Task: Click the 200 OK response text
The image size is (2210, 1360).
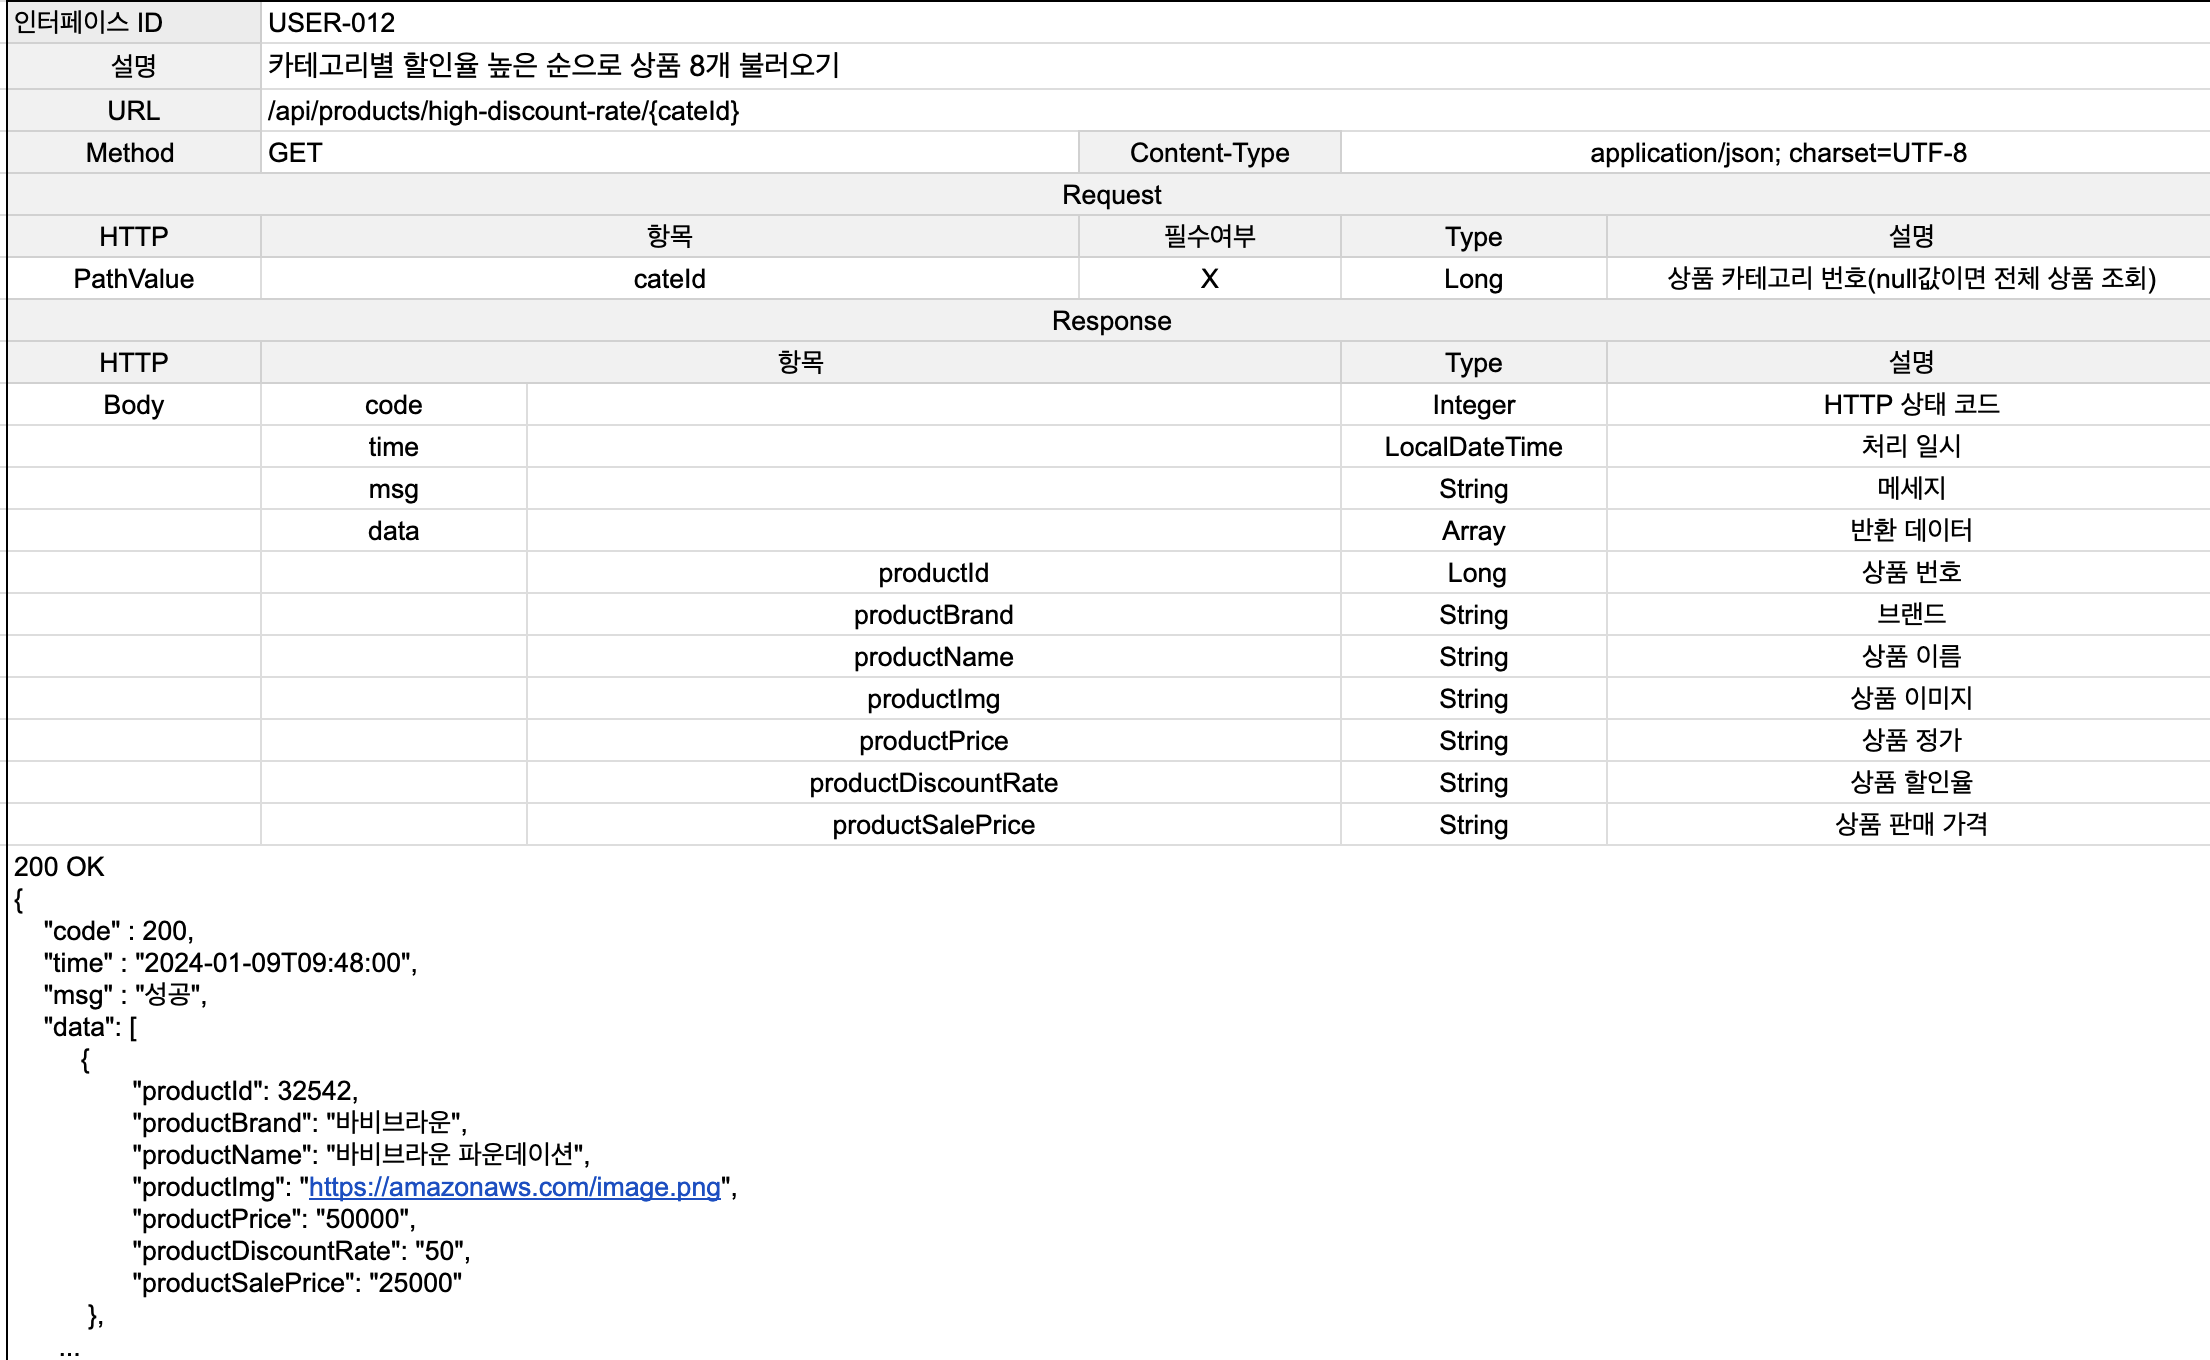Action: pyautogui.click(x=59, y=867)
